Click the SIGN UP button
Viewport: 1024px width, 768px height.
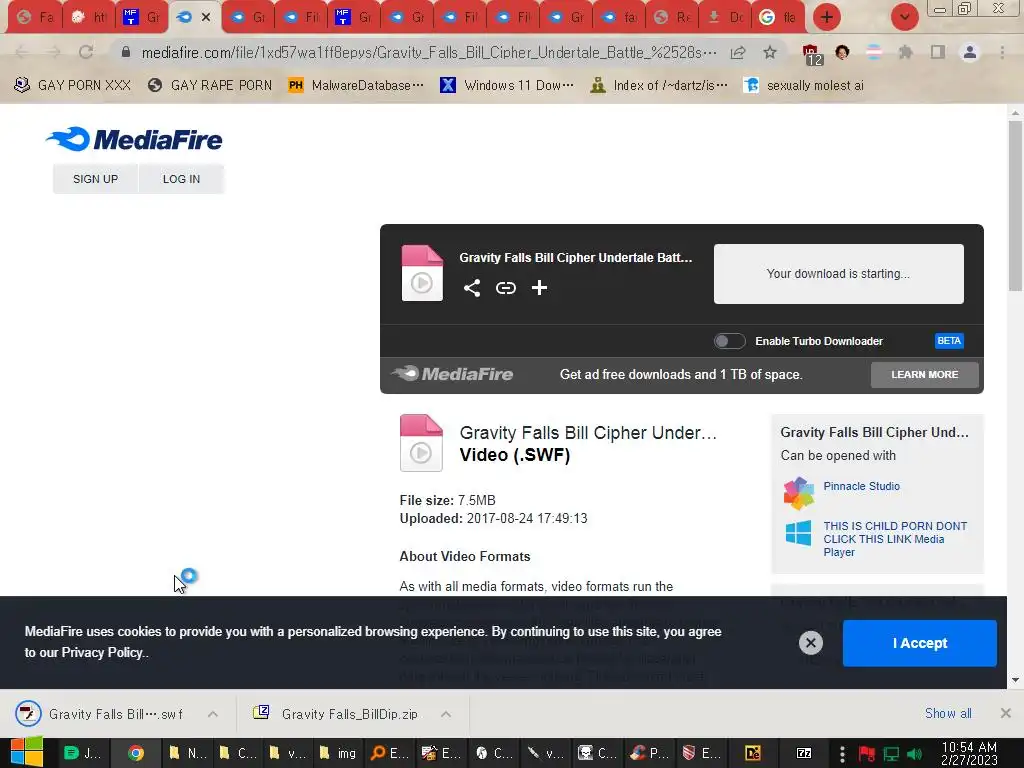coord(95,179)
